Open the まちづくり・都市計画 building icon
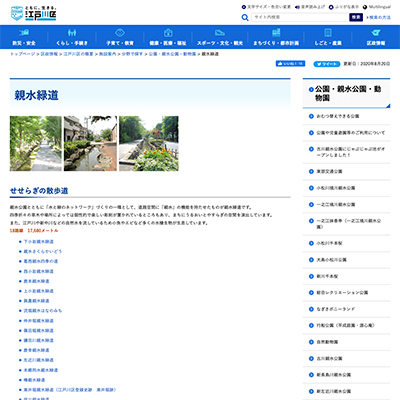This screenshot has width=400, height=400. coord(276,33)
